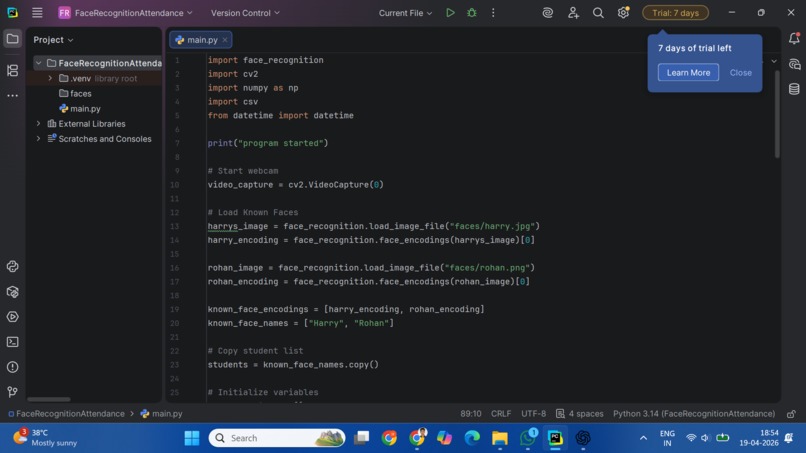The height and width of the screenshot is (453, 806).
Task: Open the AI Assistant swirl icon in toolbar
Action: (x=547, y=13)
